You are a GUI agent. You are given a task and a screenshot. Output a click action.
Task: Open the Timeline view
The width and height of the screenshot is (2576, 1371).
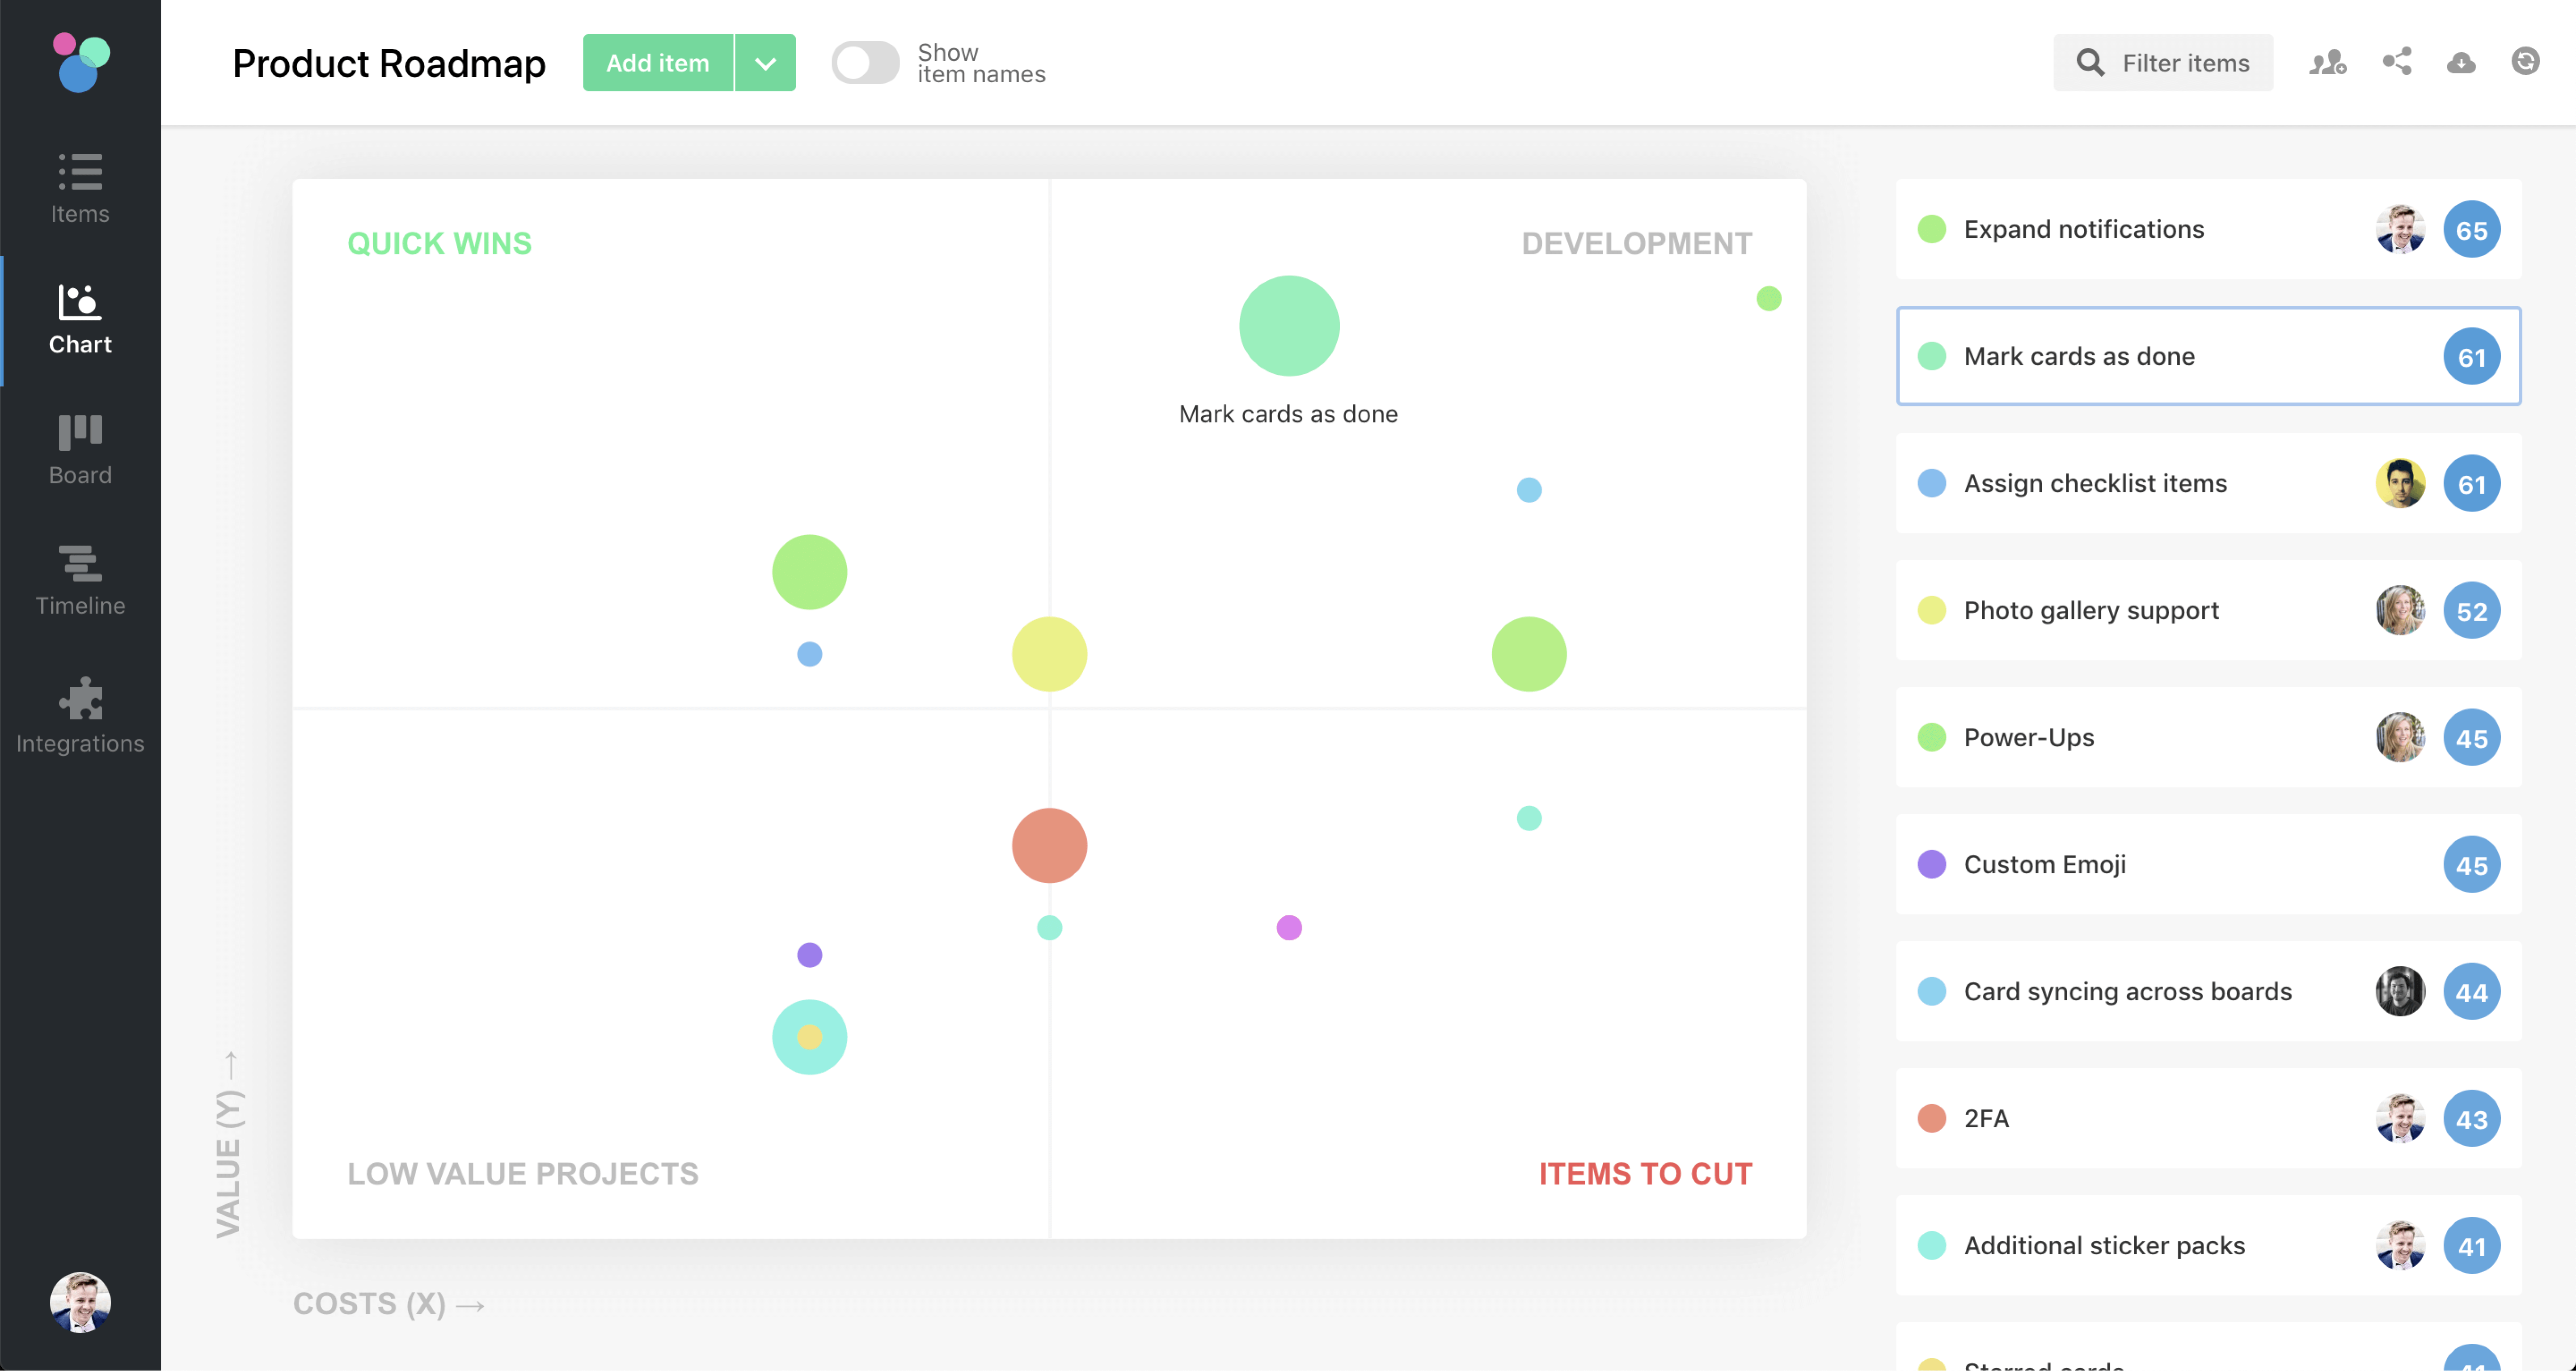[80, 579]
